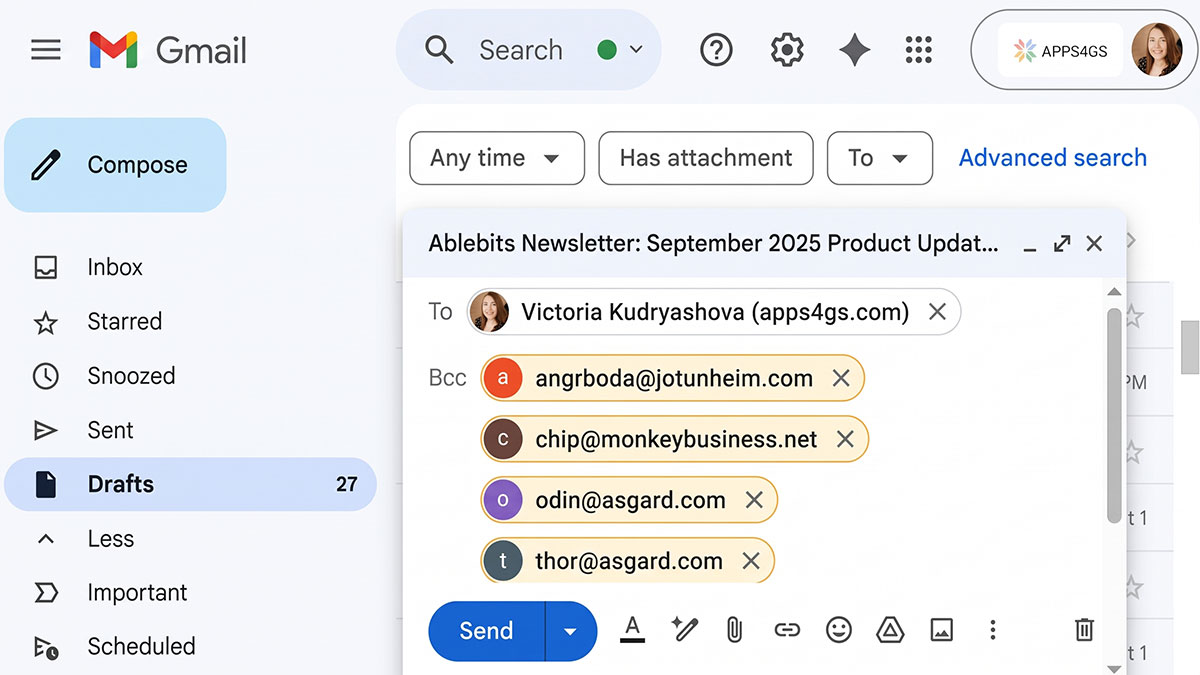This screenshot has width=1200, height=675.
Task: Open the Advanced search link
Action: point(1053,158)
